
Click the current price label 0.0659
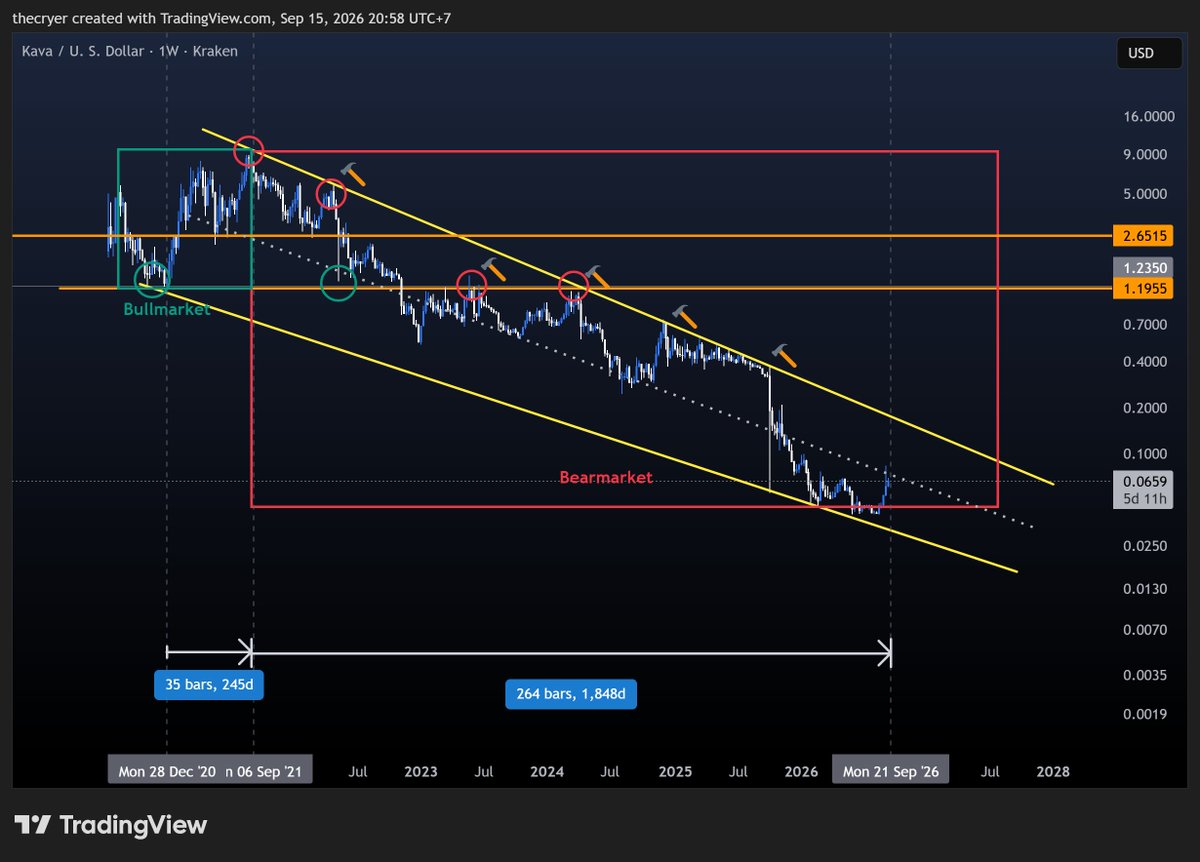[1146, 481]
